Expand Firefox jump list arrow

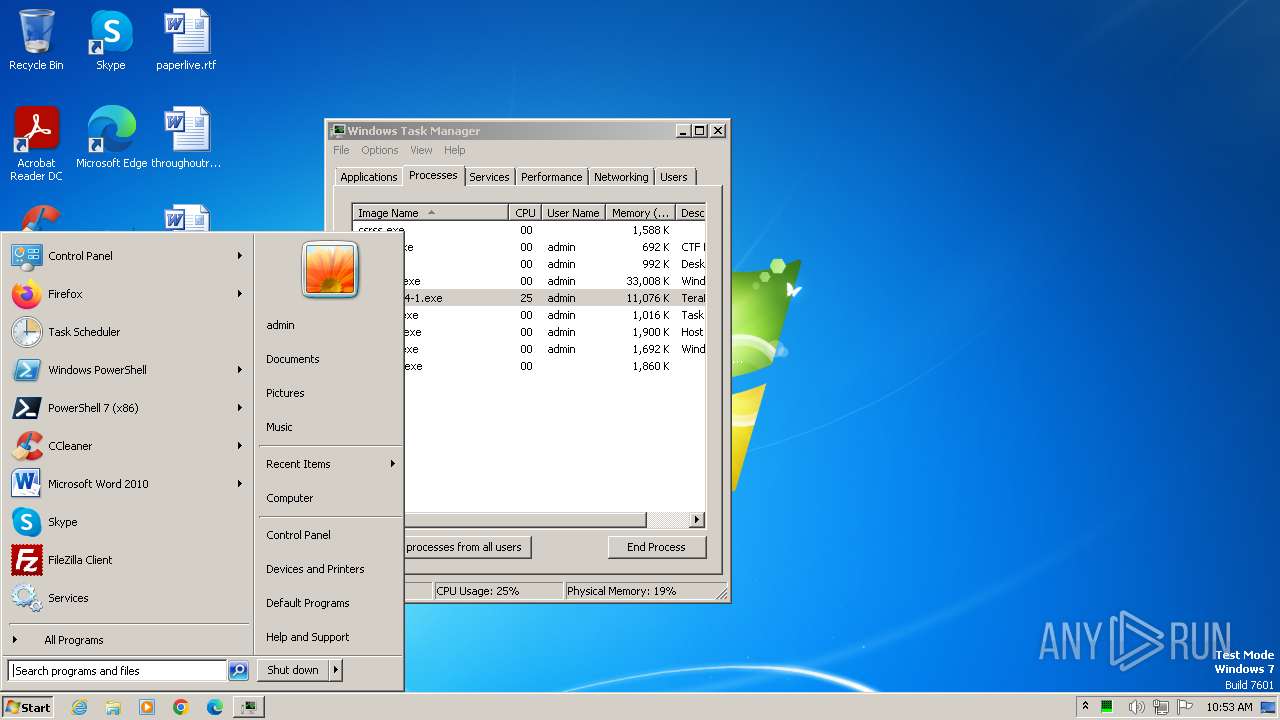coord(240,294)
